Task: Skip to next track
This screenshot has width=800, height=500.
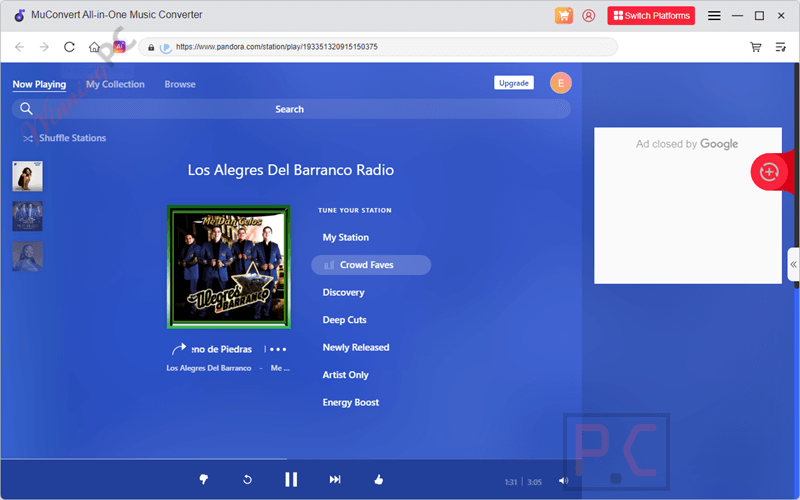Action: (x=335, y=480)
